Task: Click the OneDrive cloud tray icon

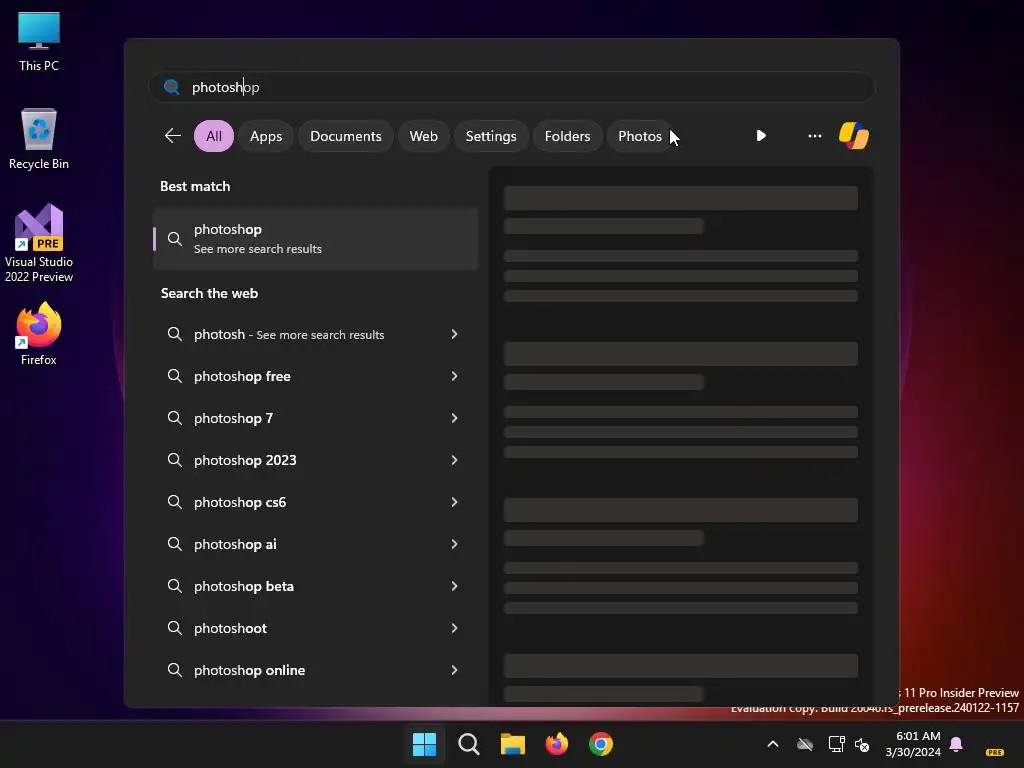Action: pyautogui.click(x=805, y=744)
